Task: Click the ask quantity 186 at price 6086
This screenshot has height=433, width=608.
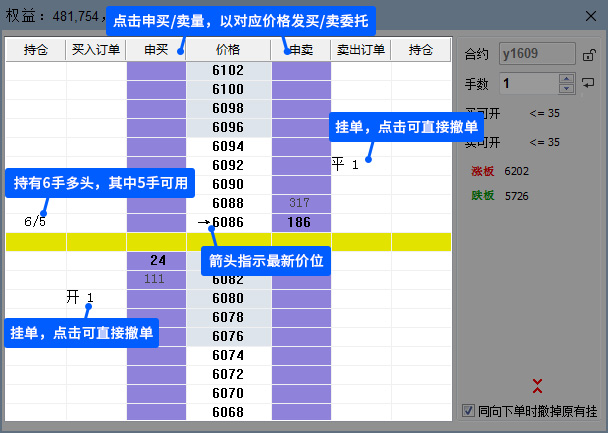Action: (x=300, y=221)
